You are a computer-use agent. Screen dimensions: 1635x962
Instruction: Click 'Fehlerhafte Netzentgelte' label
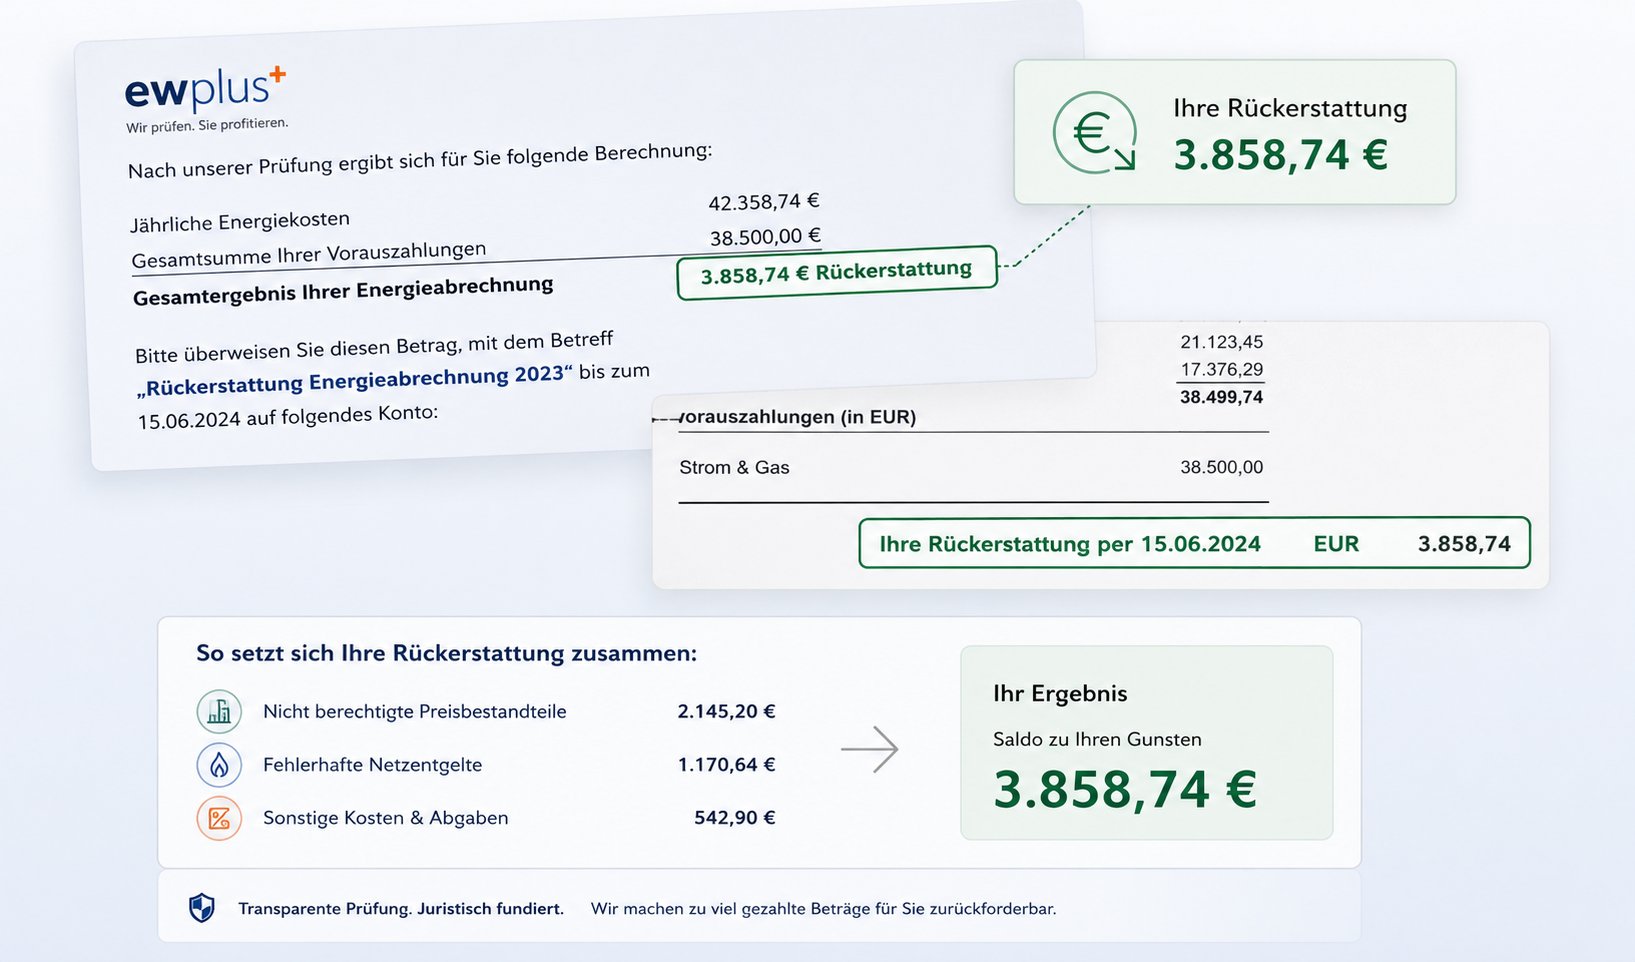point(372,765)
